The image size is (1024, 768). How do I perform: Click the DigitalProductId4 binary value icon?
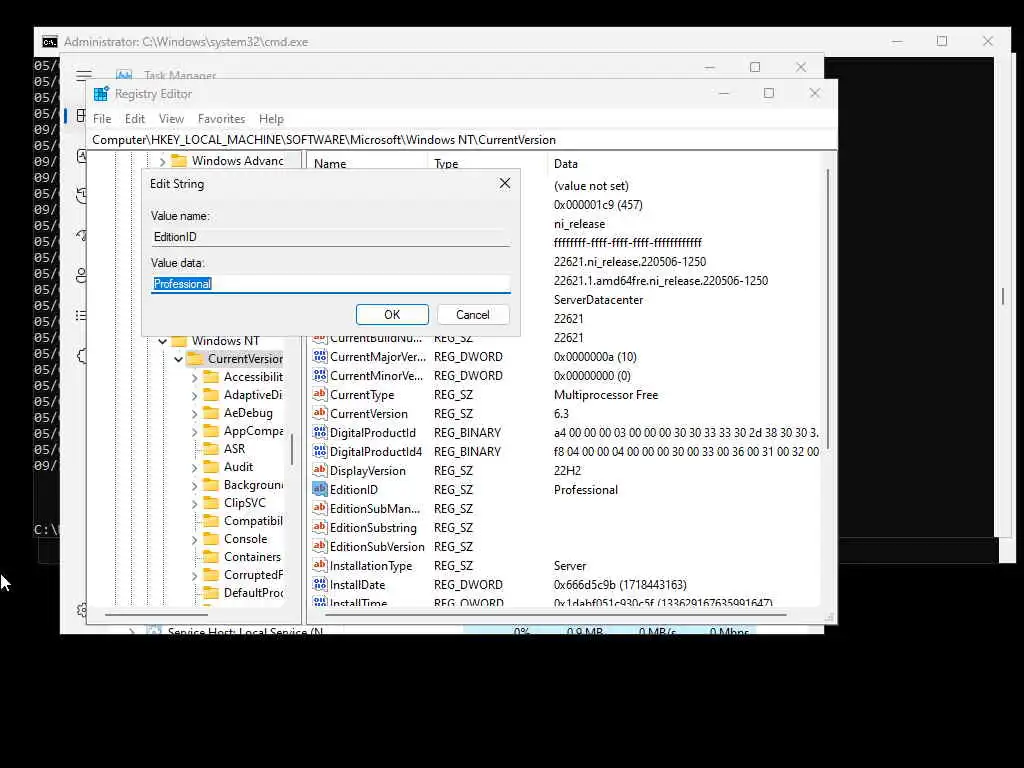click(319, 451)
